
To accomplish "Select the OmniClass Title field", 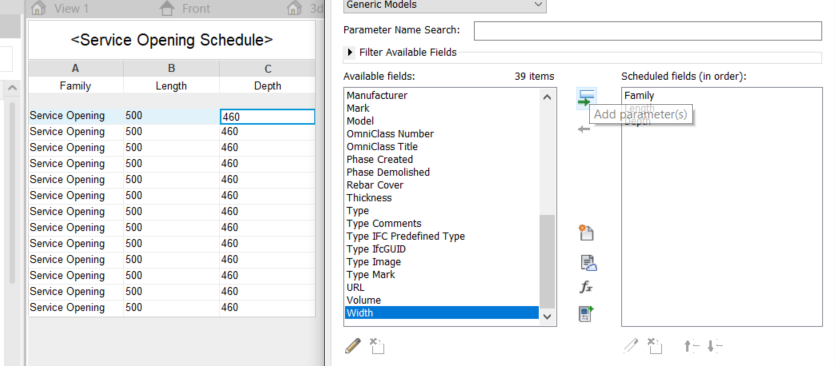I will [382, 147].
